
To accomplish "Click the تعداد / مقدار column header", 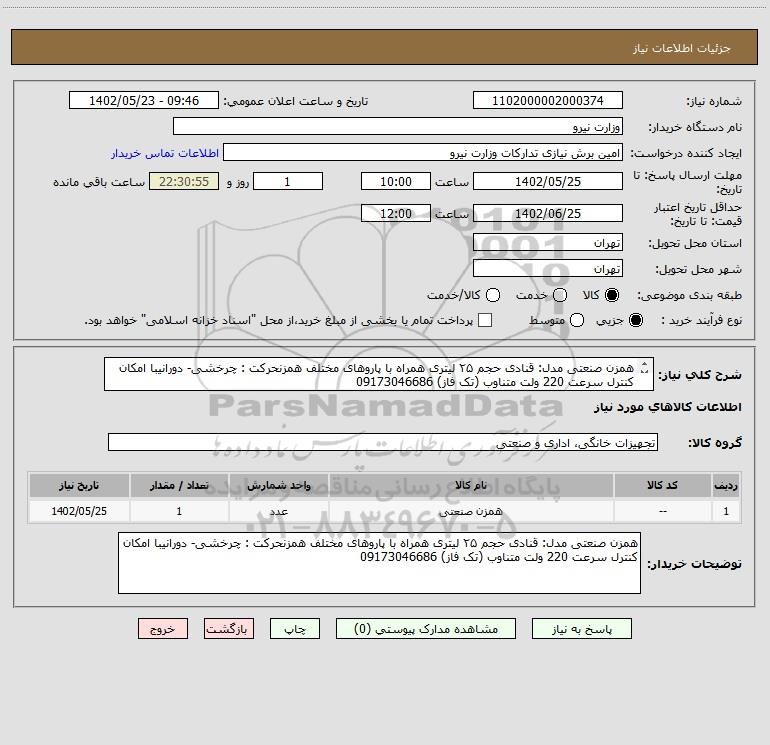I will [179, 485].
